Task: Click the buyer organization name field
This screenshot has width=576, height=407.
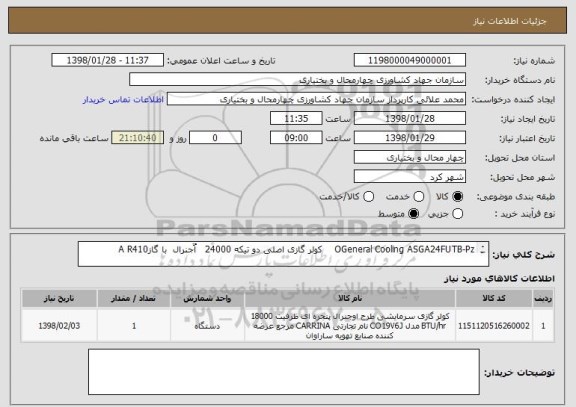Action: tap(298, 80)
